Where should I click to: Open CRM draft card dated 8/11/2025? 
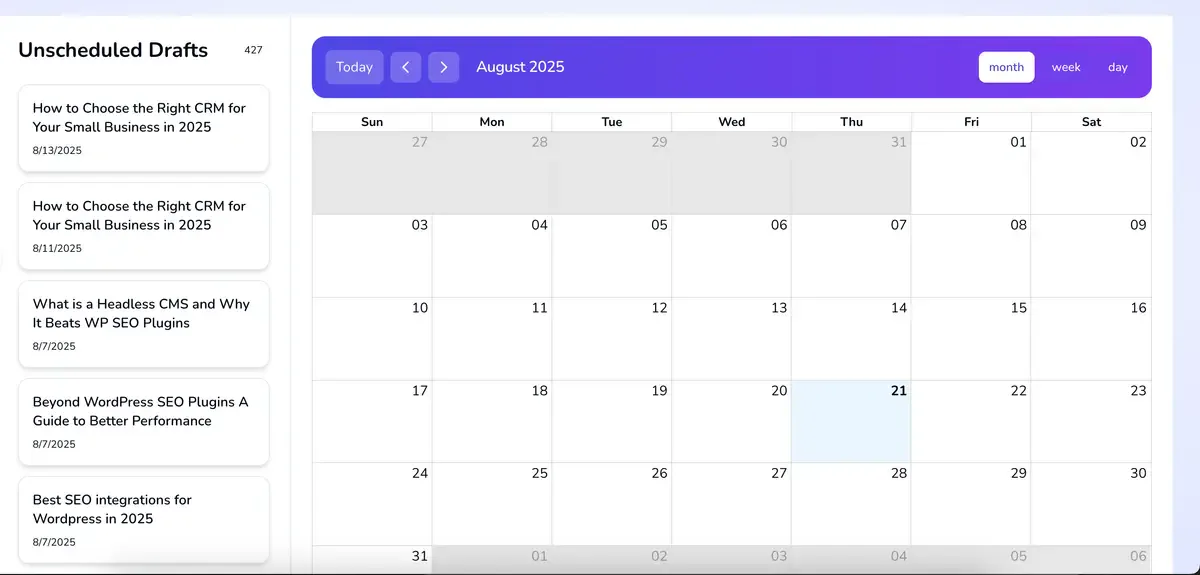click(144, 226)
